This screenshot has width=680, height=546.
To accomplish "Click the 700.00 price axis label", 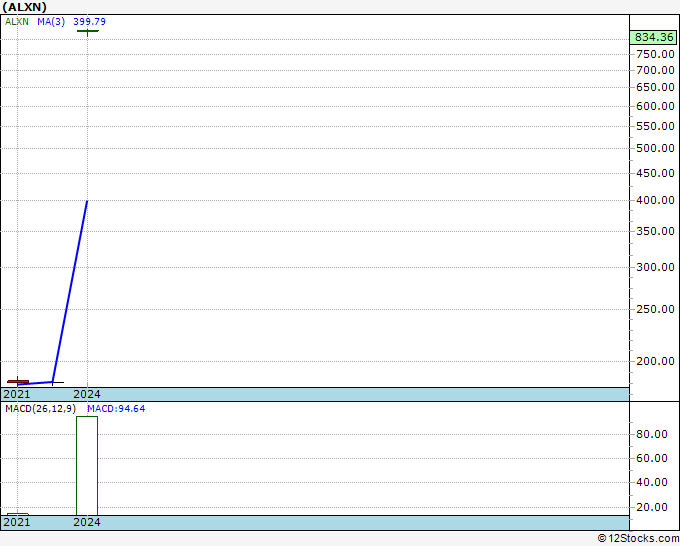I will (655, 70).
